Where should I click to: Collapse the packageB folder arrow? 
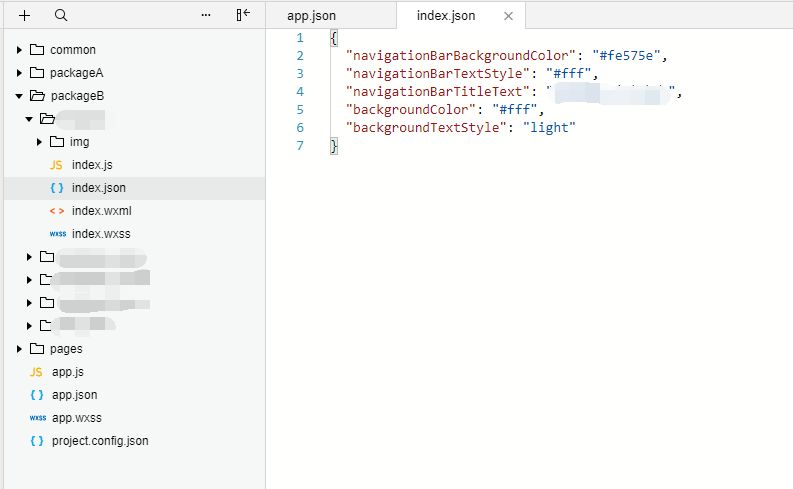[x=19, y=96]
